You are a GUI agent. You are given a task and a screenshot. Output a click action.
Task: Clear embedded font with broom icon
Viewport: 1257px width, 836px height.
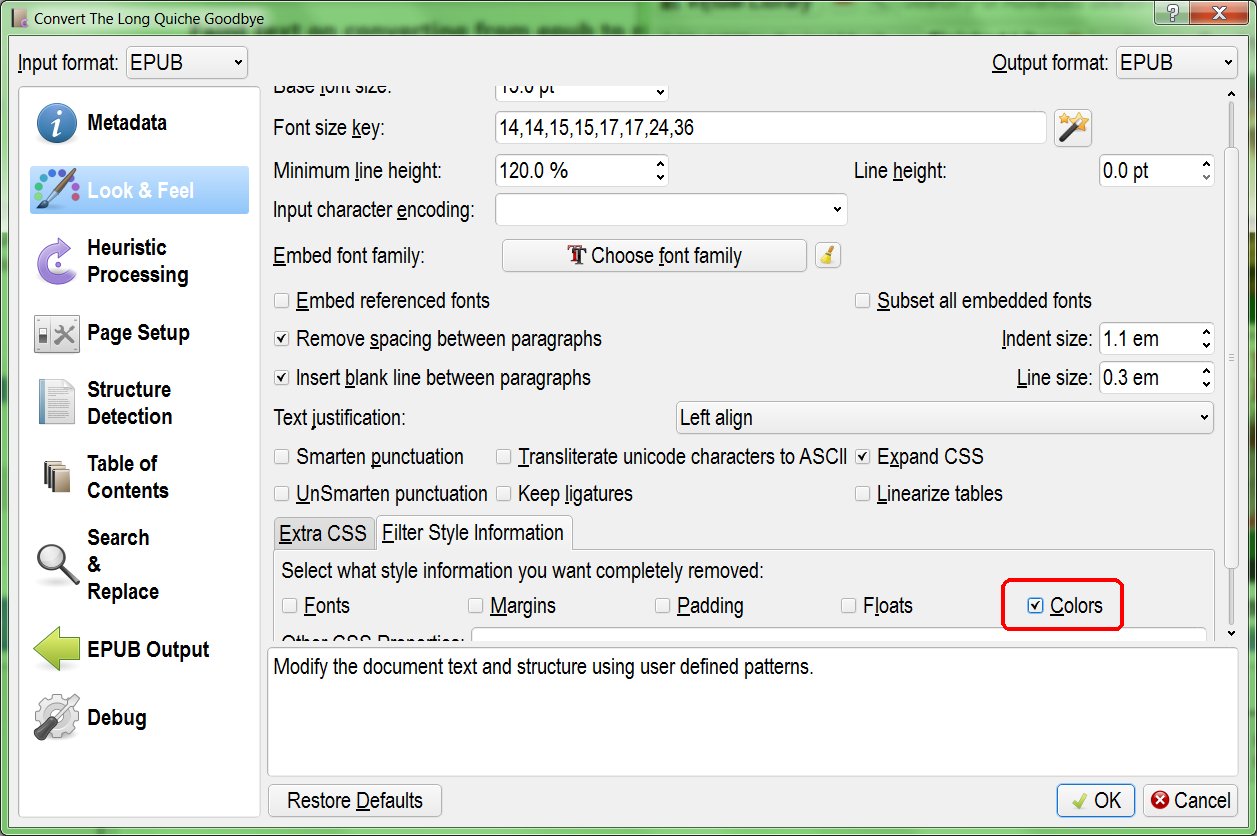point(827,255)
